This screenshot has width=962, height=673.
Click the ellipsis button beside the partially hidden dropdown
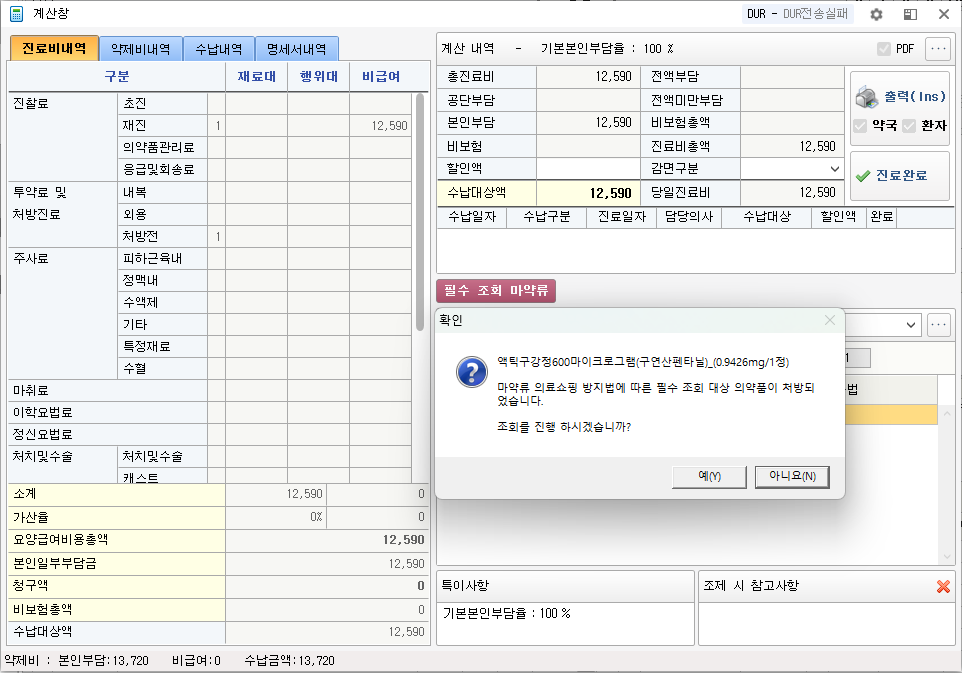pos(938,325)
